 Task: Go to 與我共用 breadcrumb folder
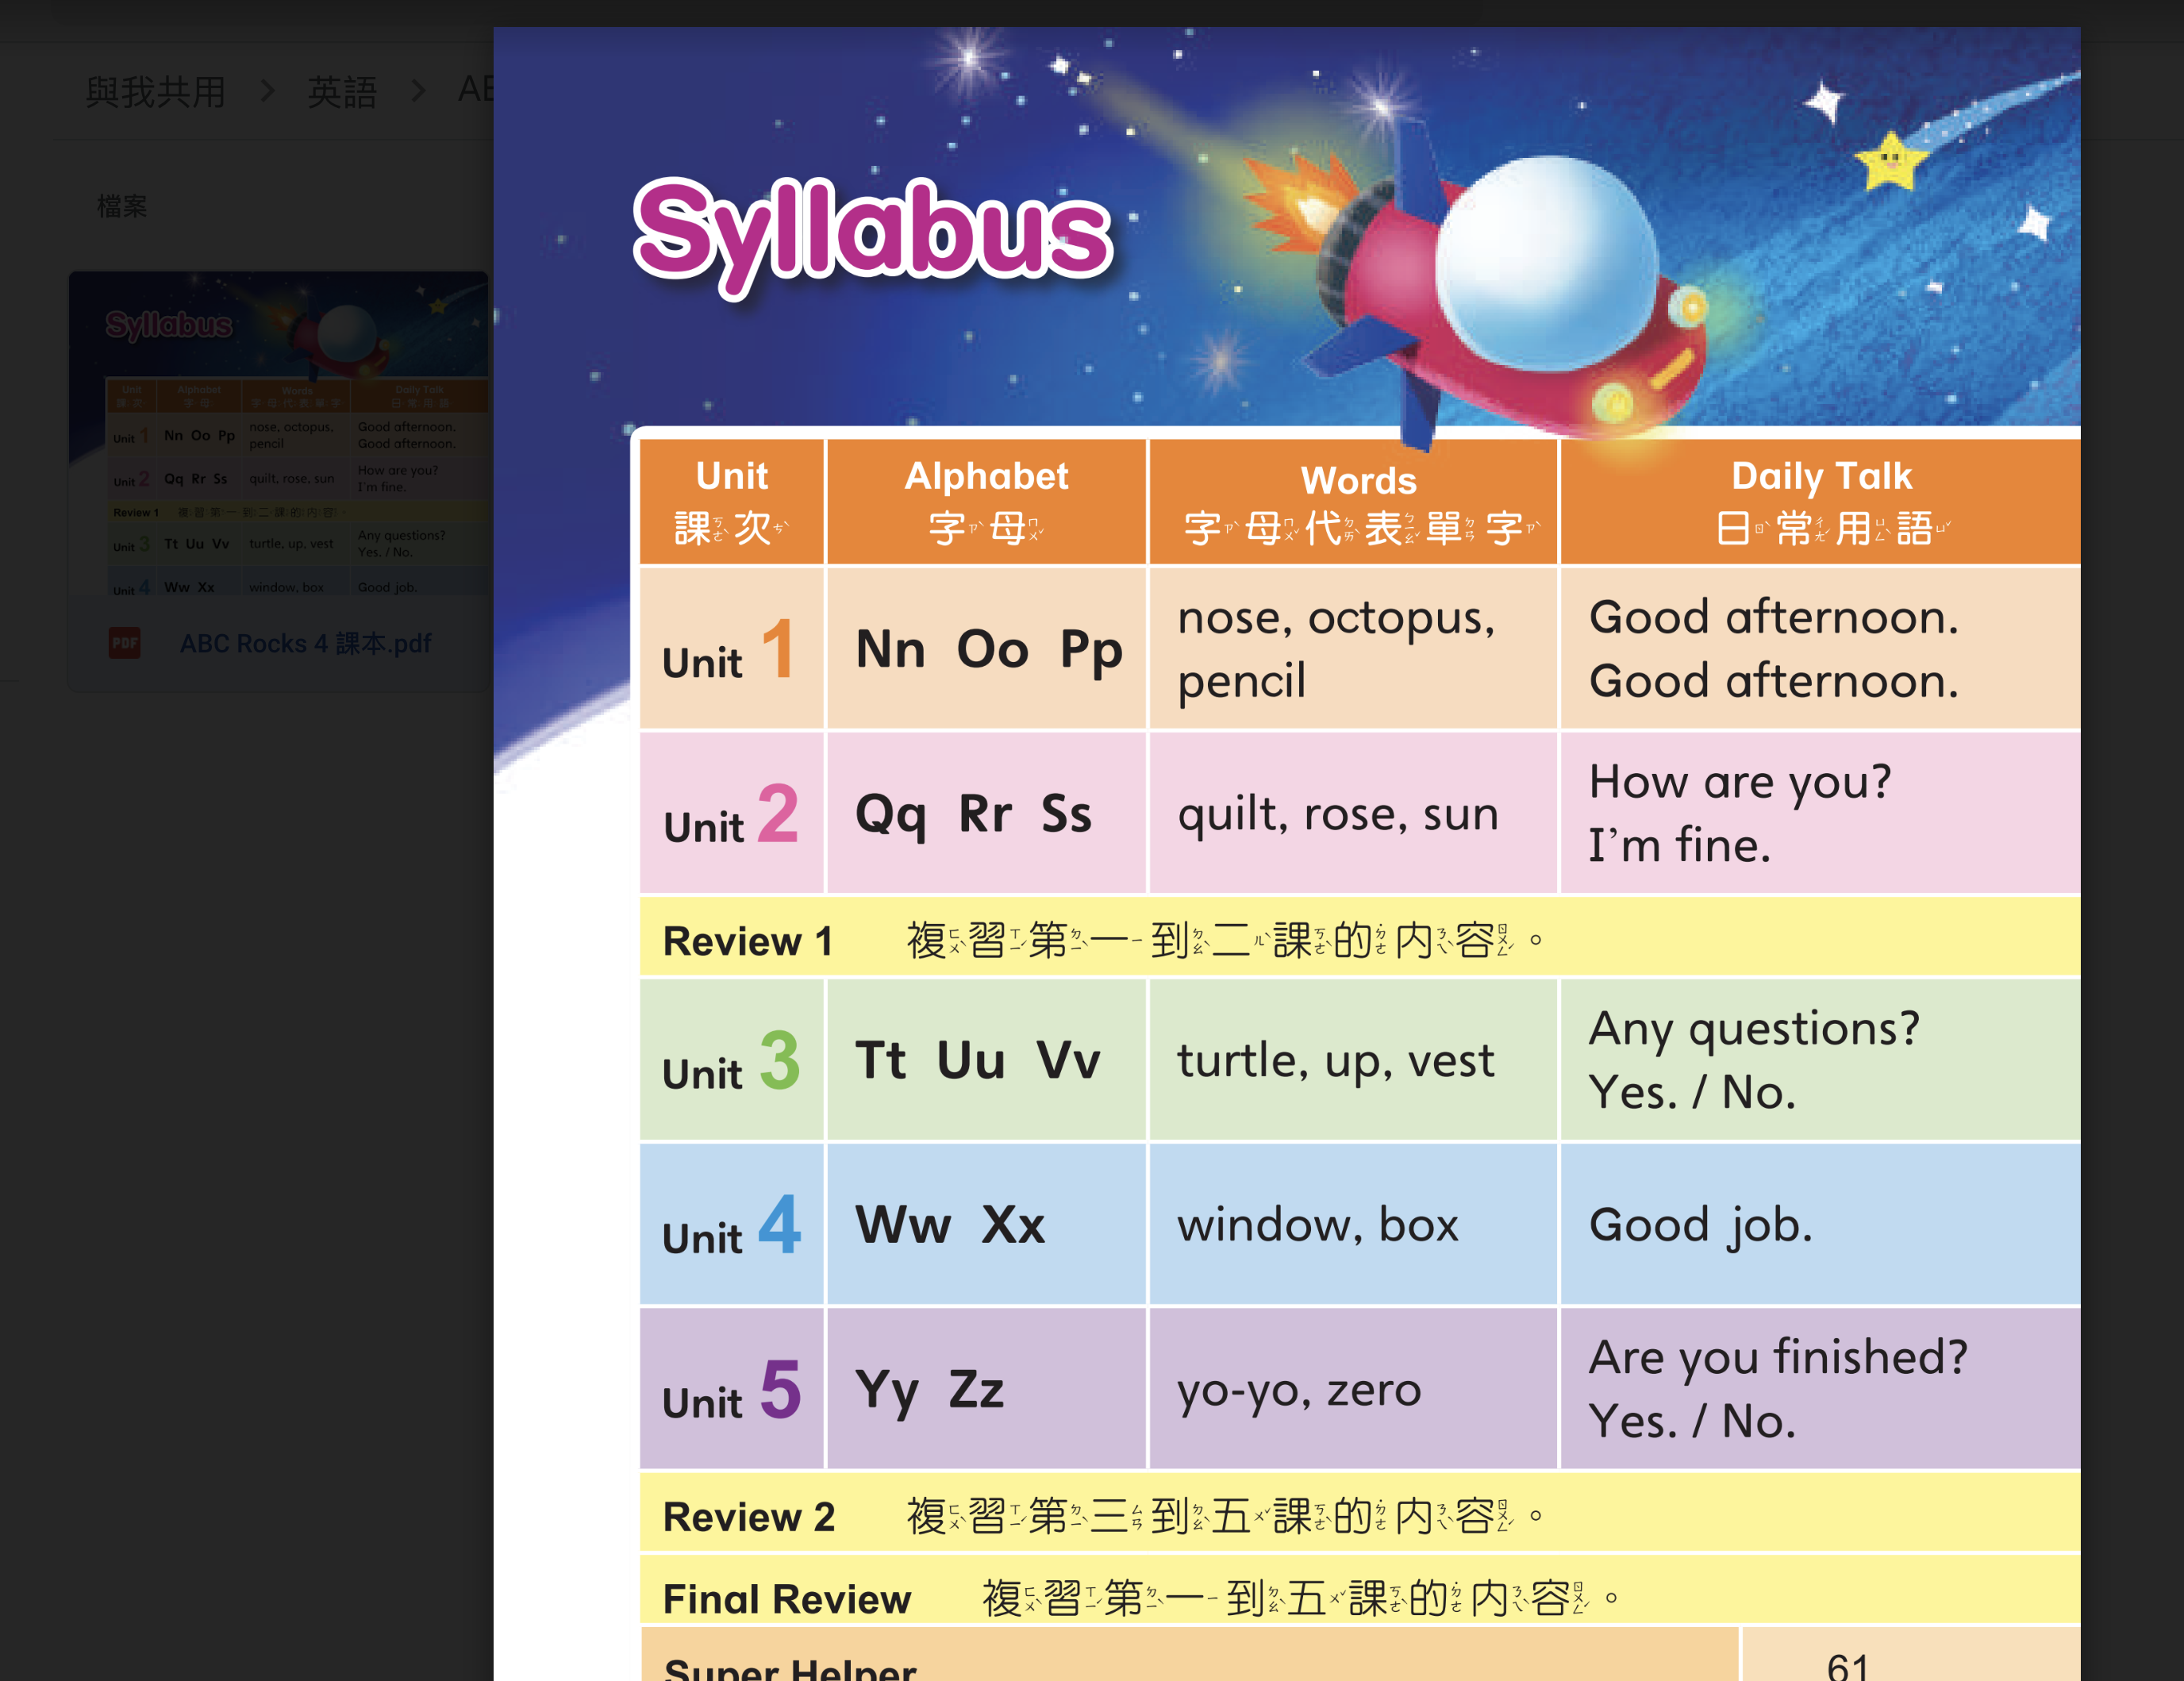(x=155, y=92)
